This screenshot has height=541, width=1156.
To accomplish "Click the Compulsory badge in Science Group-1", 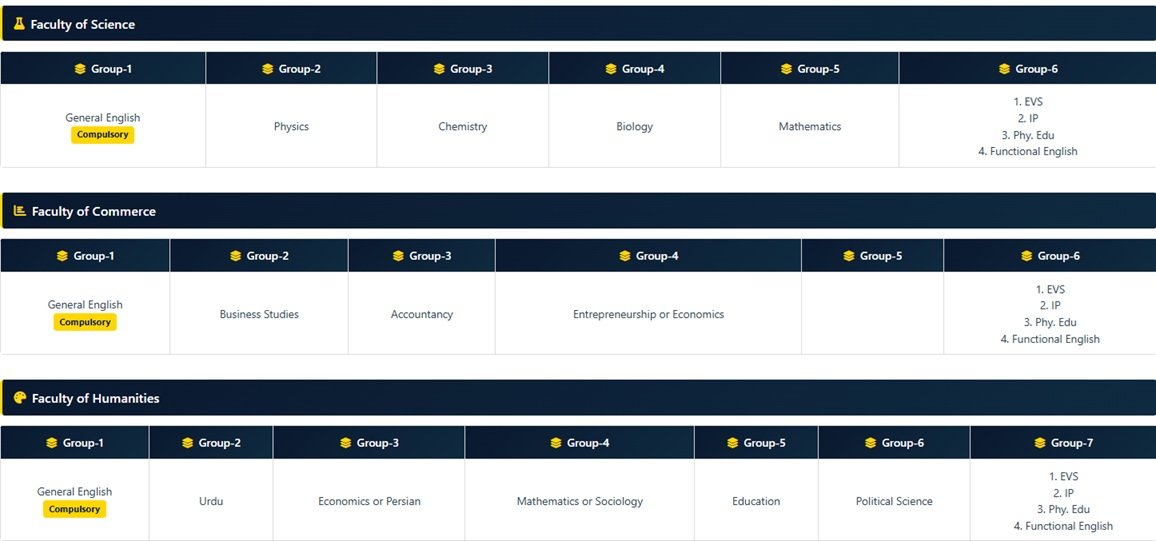I will click(x=102, y=135).
